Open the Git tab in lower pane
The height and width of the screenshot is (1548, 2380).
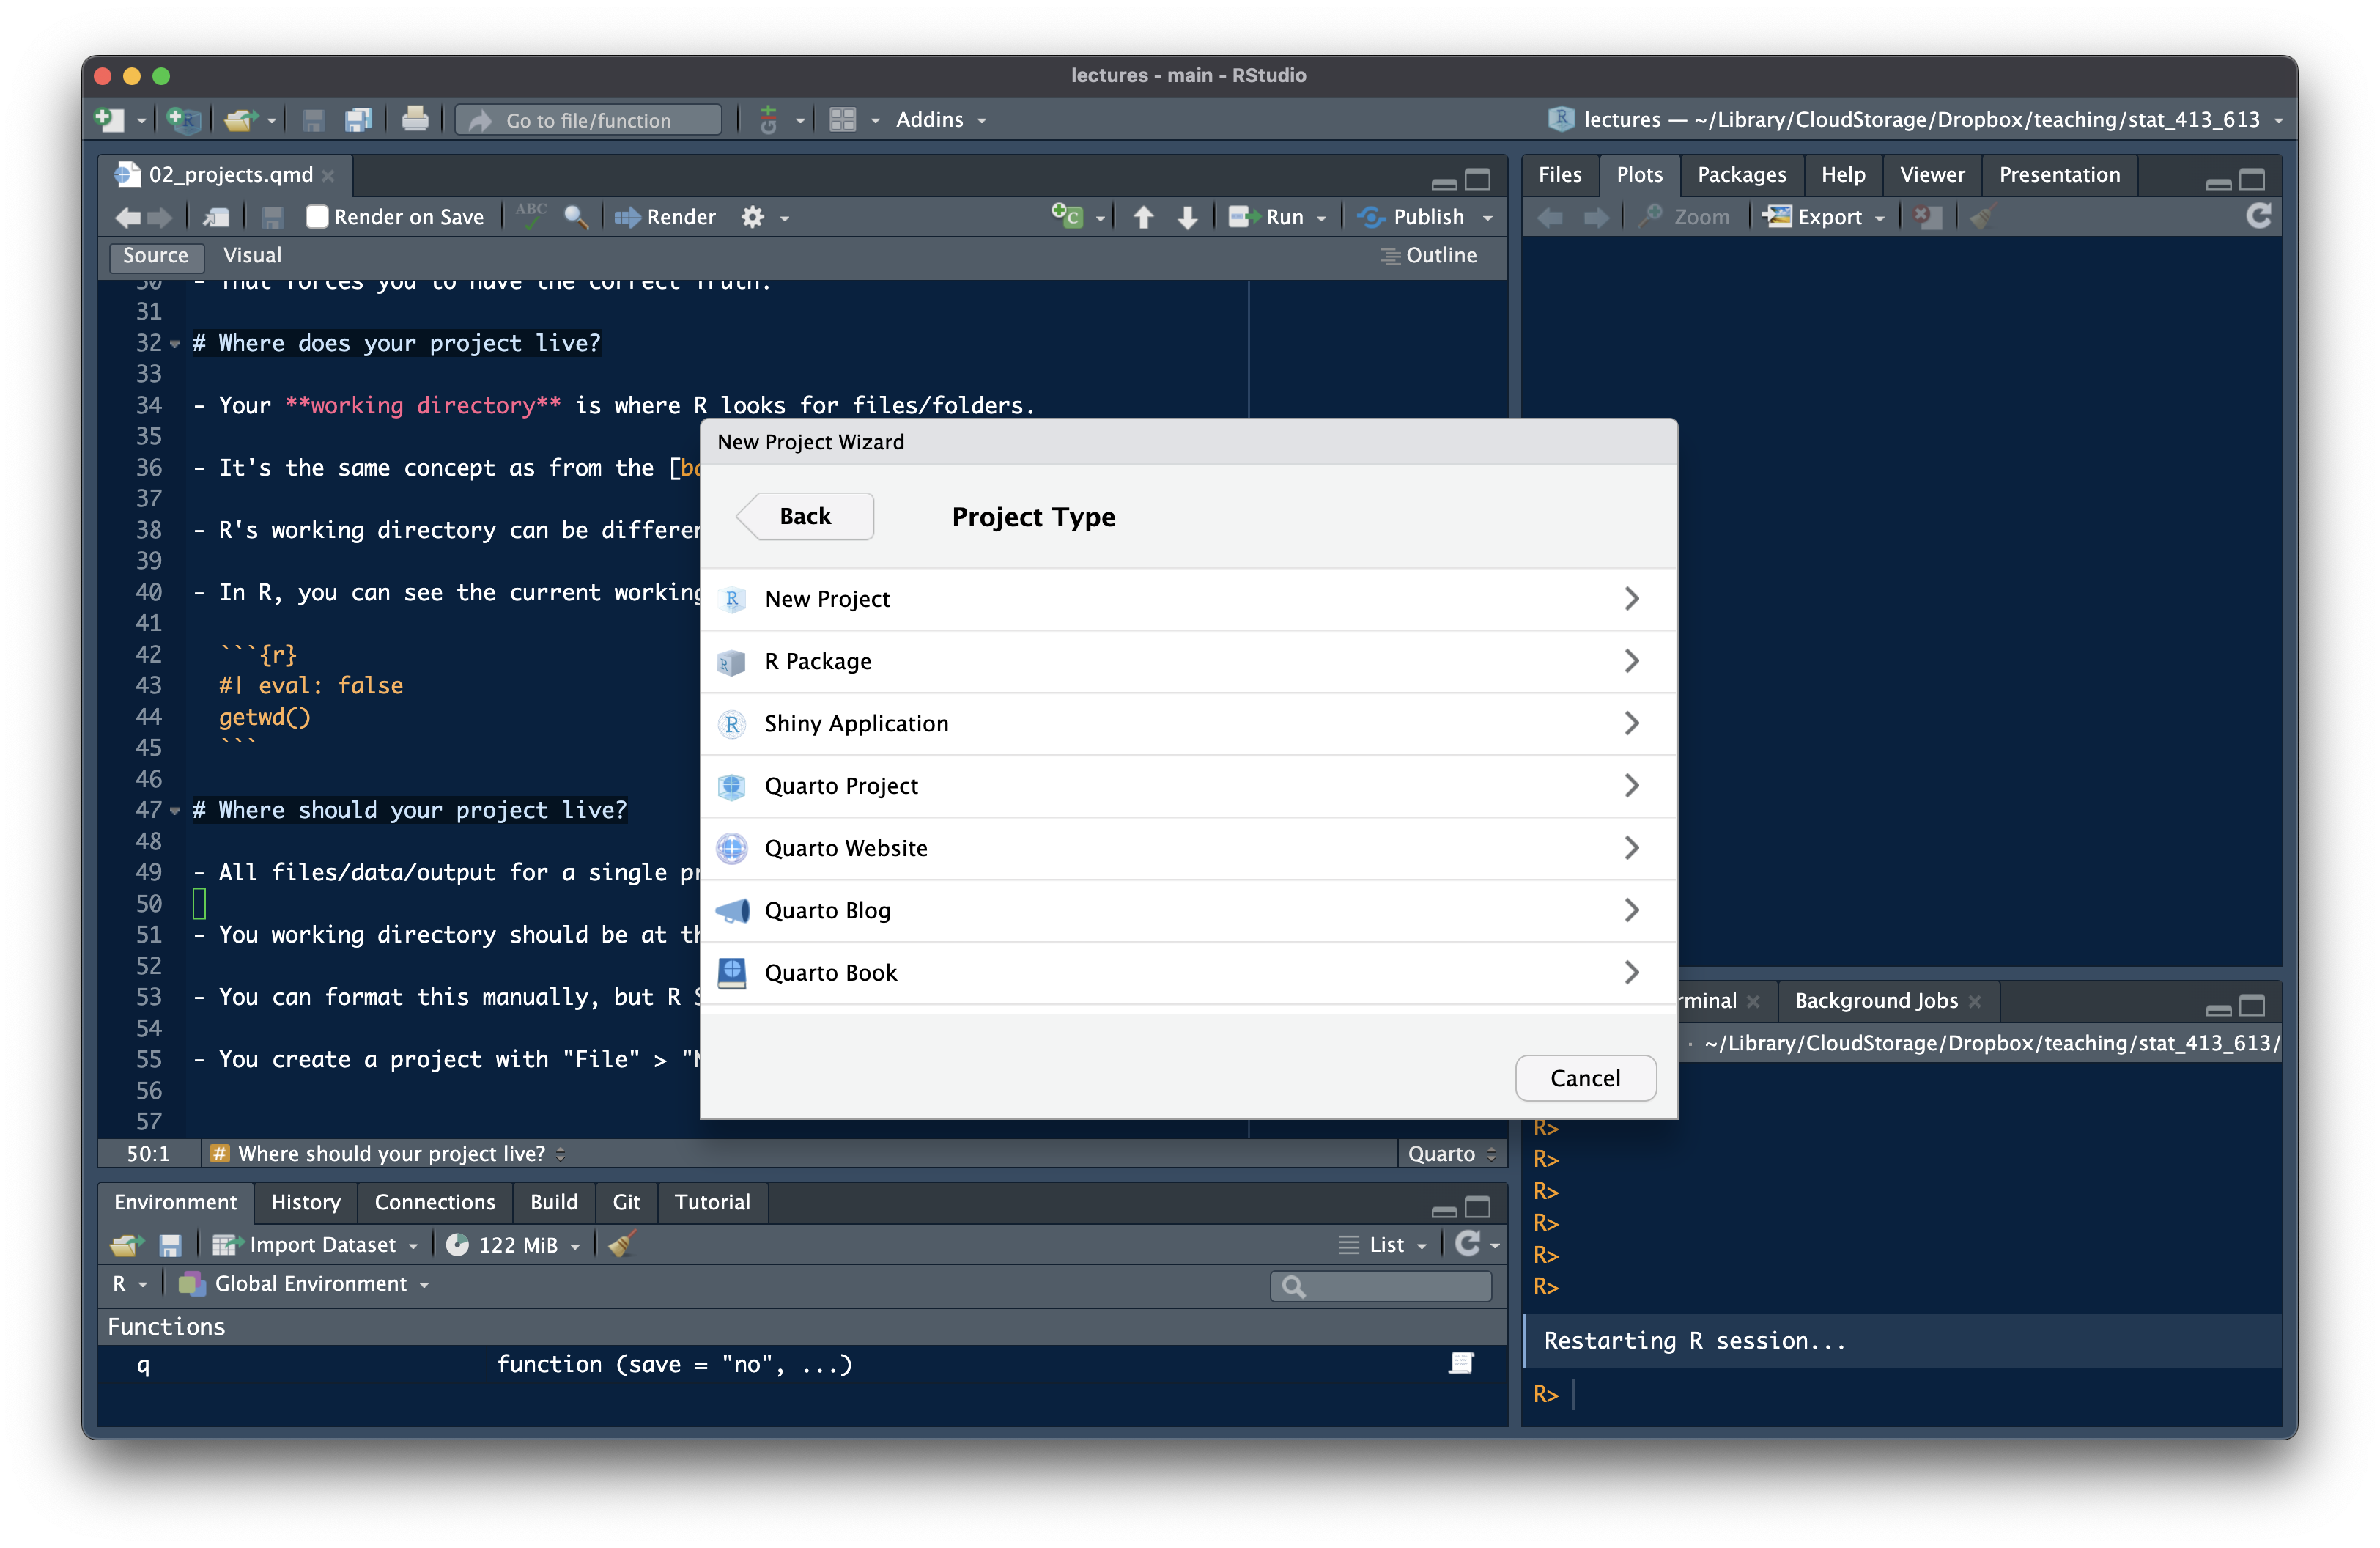(626, 1202)
